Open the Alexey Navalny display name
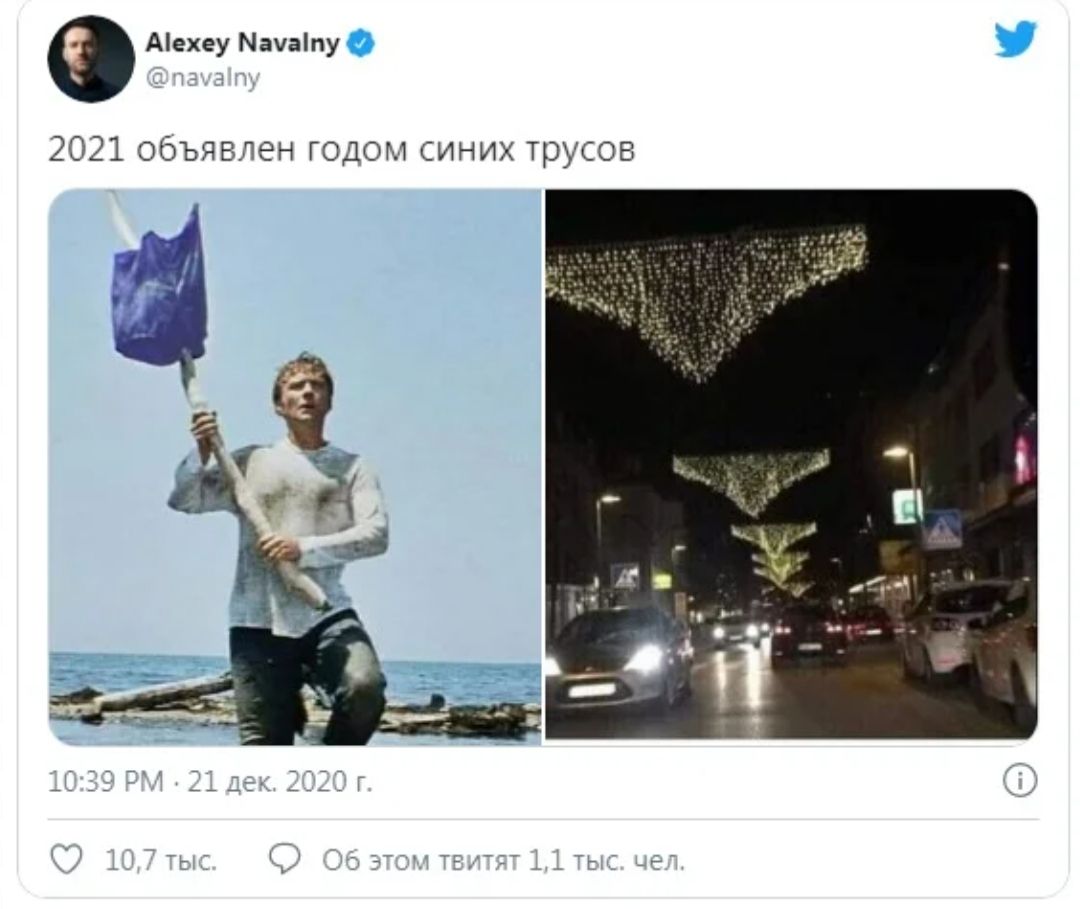The image size is (1080, 909). coord(242,43)
